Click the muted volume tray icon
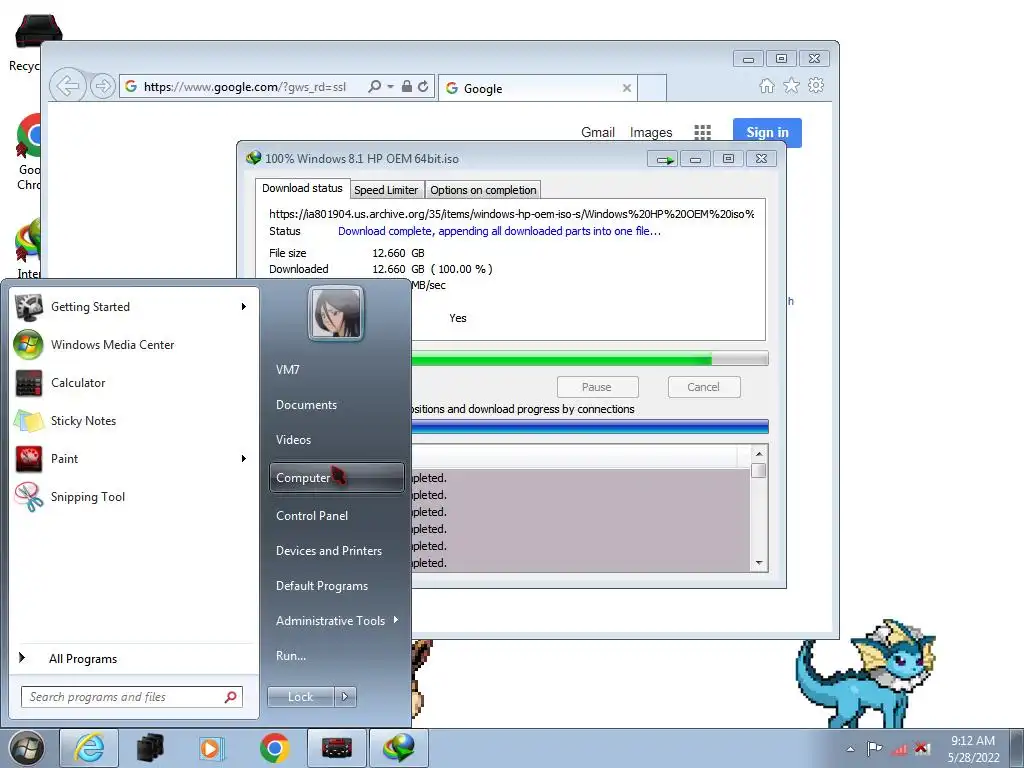1024x768 pixels. pos(922,748)
